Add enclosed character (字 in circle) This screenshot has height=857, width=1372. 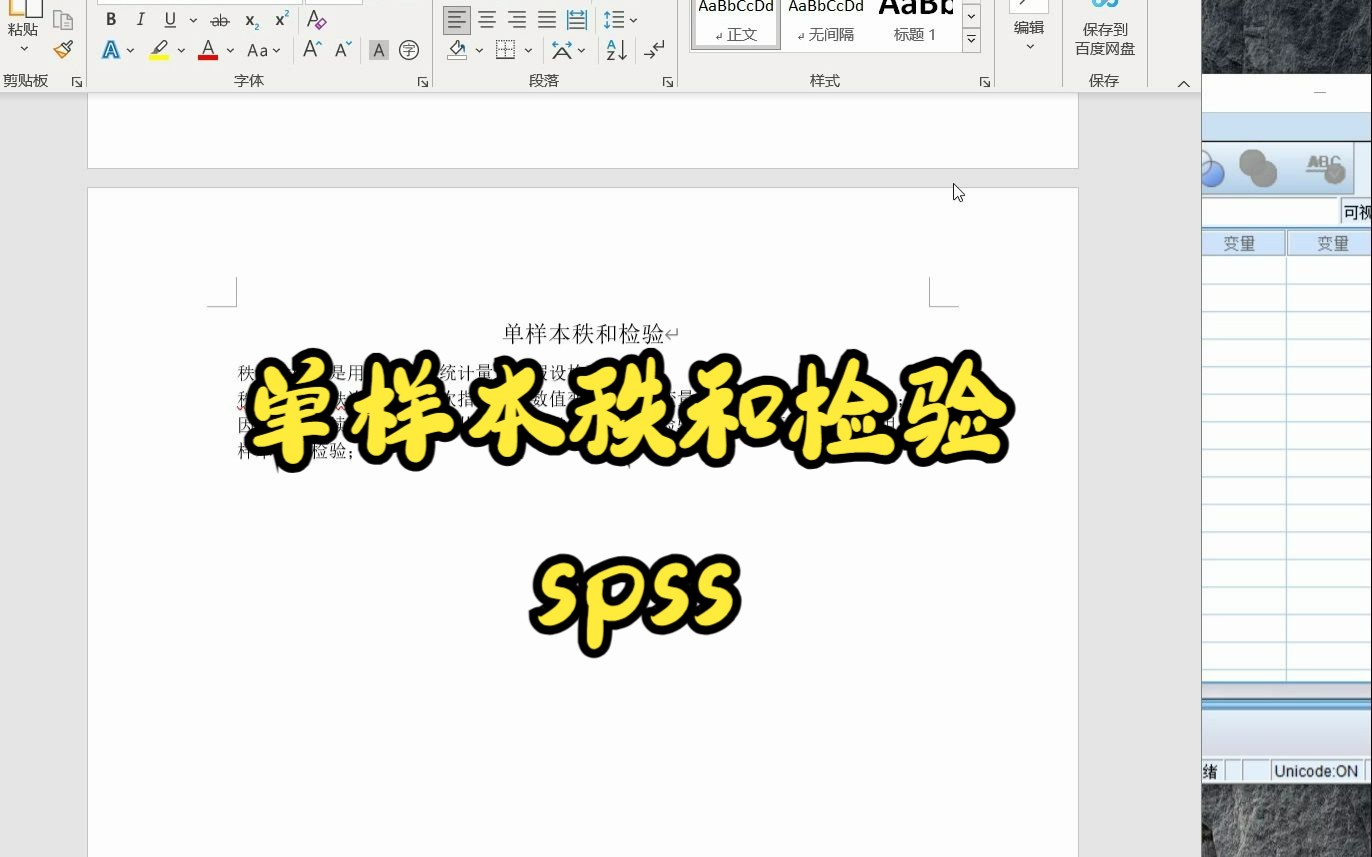coord(408,50)
